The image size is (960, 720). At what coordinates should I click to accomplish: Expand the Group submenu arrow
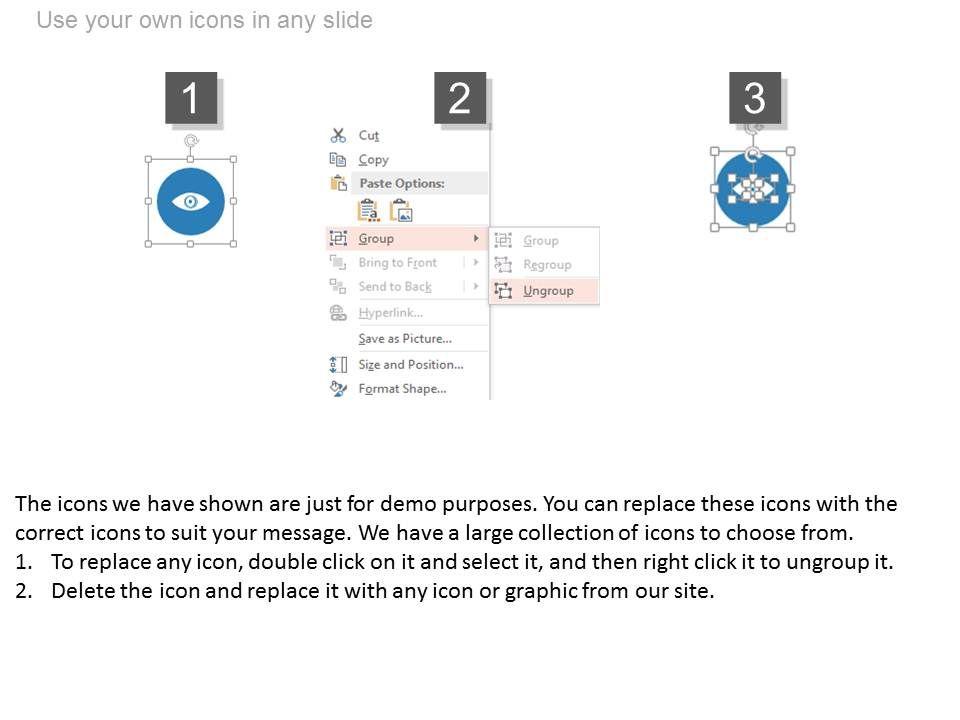point(476,238)
